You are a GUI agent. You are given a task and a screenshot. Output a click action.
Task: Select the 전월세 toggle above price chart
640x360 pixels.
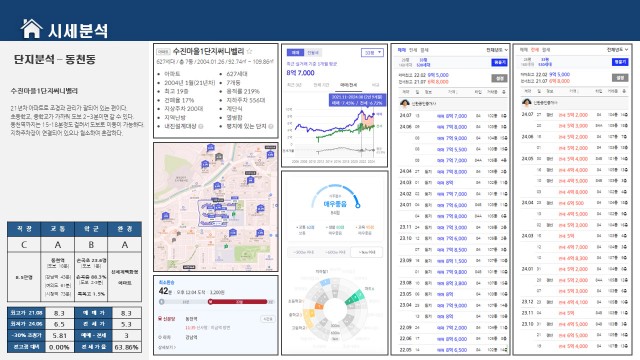click(313, 53)
